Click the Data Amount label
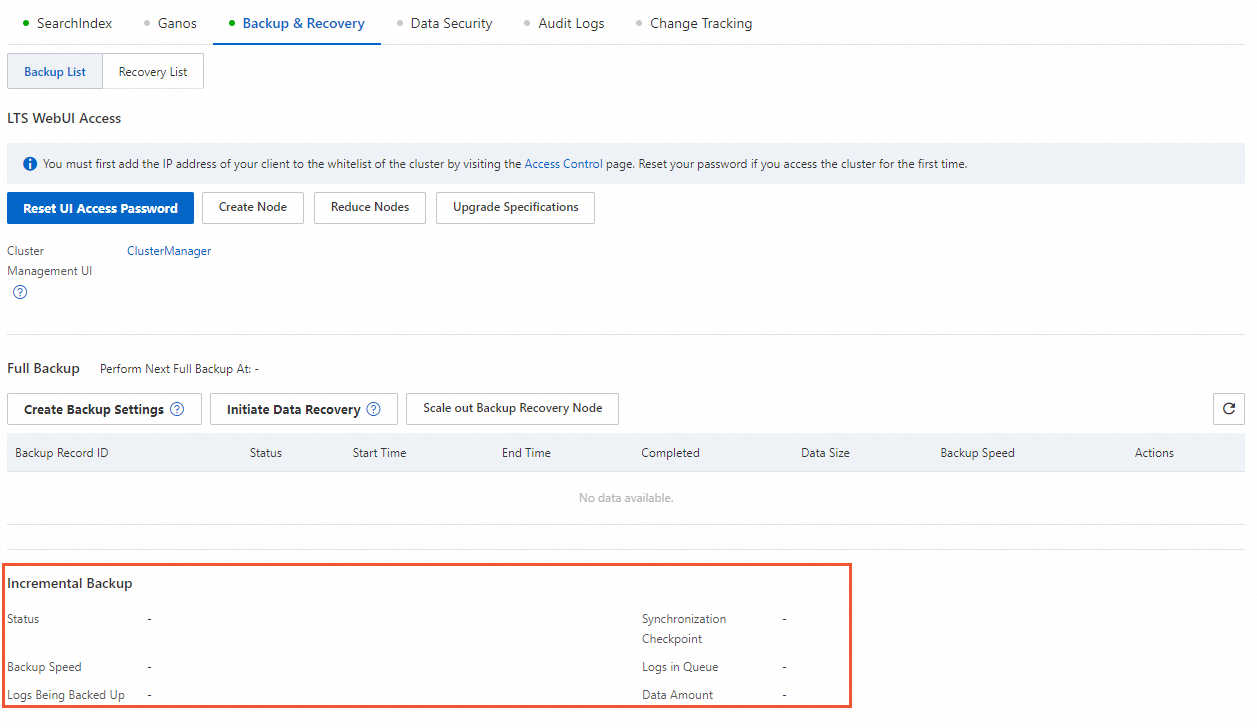The image size is (1257, 728). 678,695
